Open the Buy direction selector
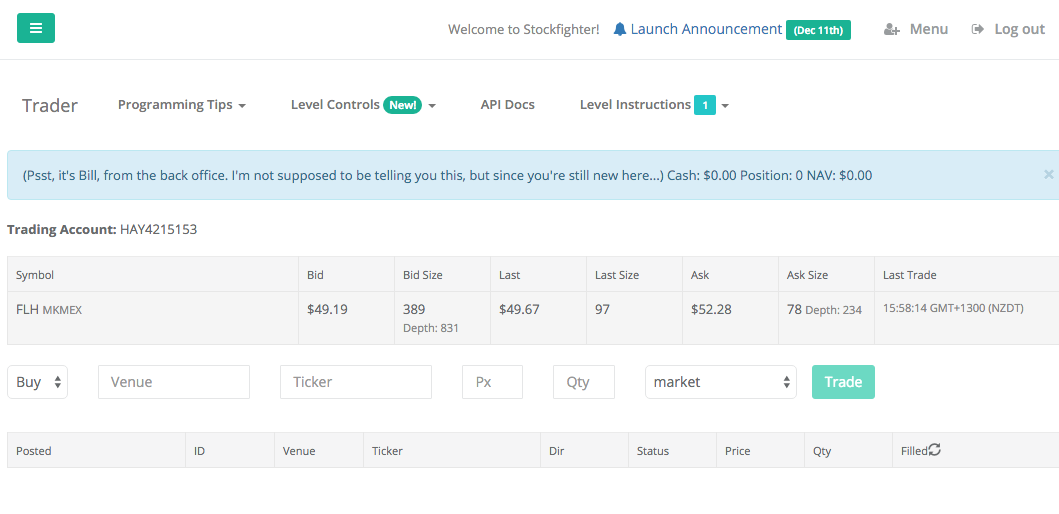The height and width of the screenshot is (514, 1059). [37, 382]
